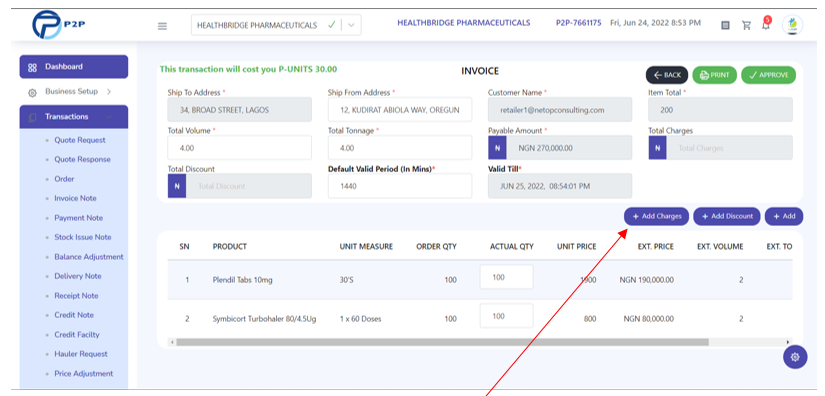
Task: Click the grid icon beside the cart
Action: pyautogui.click(x=725, y=25)
